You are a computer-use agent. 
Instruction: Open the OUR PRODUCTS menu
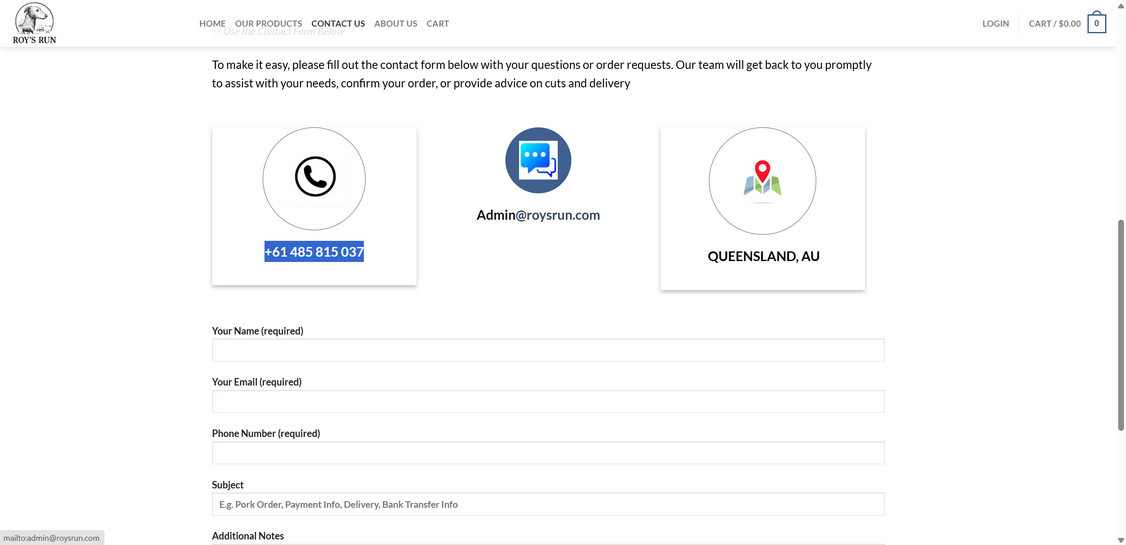269,24
